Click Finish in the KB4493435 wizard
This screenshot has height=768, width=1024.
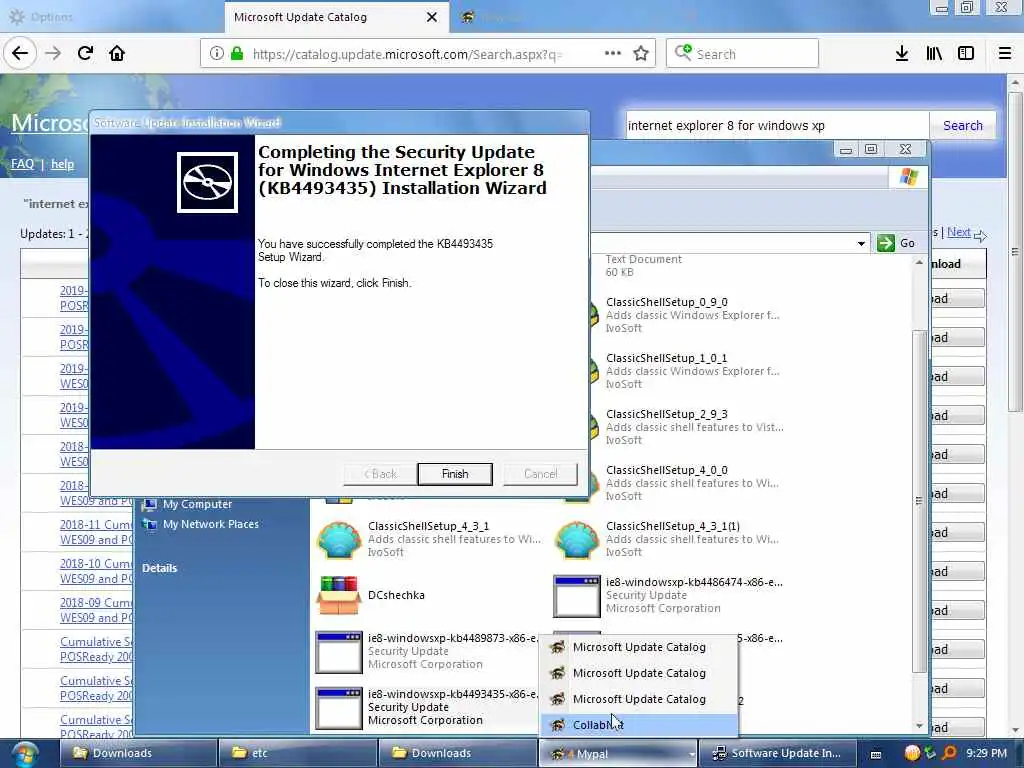pyautogui.click(x=455, y=474)
